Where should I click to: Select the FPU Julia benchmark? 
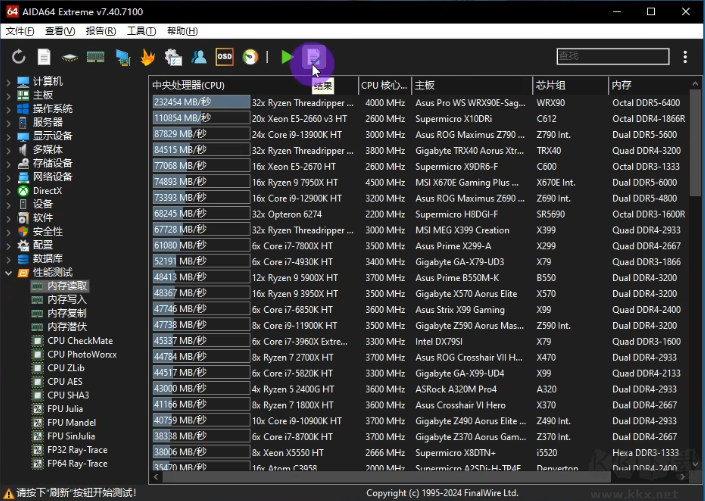(x=65, y=409)
